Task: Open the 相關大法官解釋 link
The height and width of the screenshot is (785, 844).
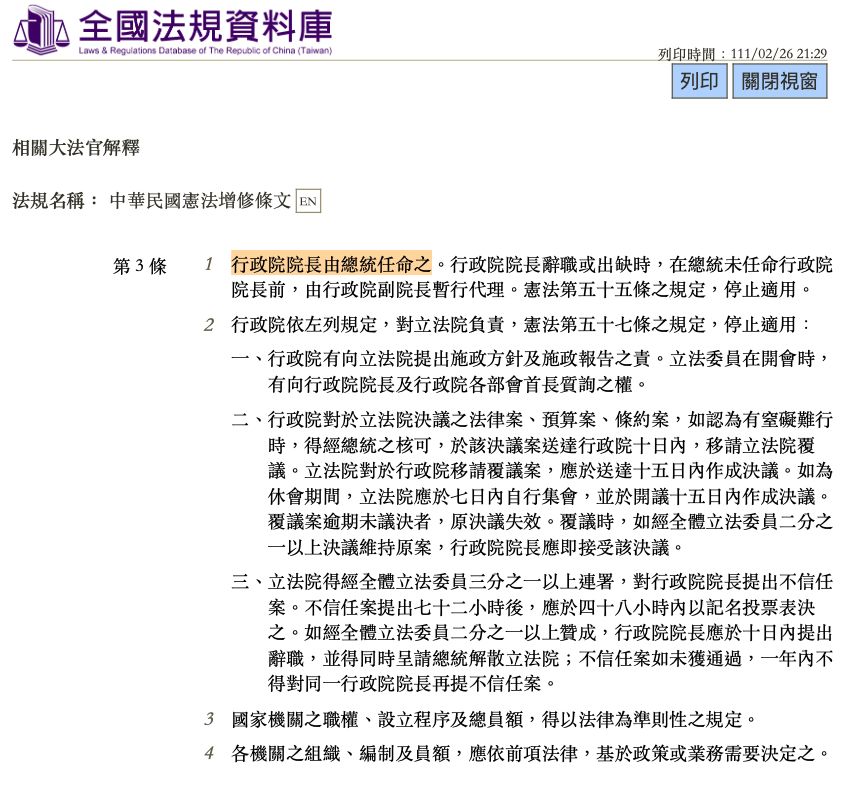Action: 76,148
